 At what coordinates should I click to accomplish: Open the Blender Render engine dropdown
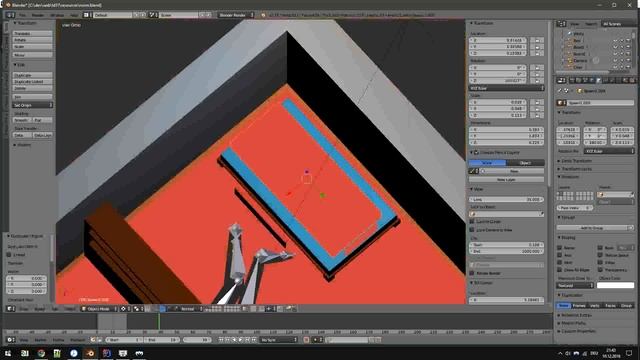(236, 15)
